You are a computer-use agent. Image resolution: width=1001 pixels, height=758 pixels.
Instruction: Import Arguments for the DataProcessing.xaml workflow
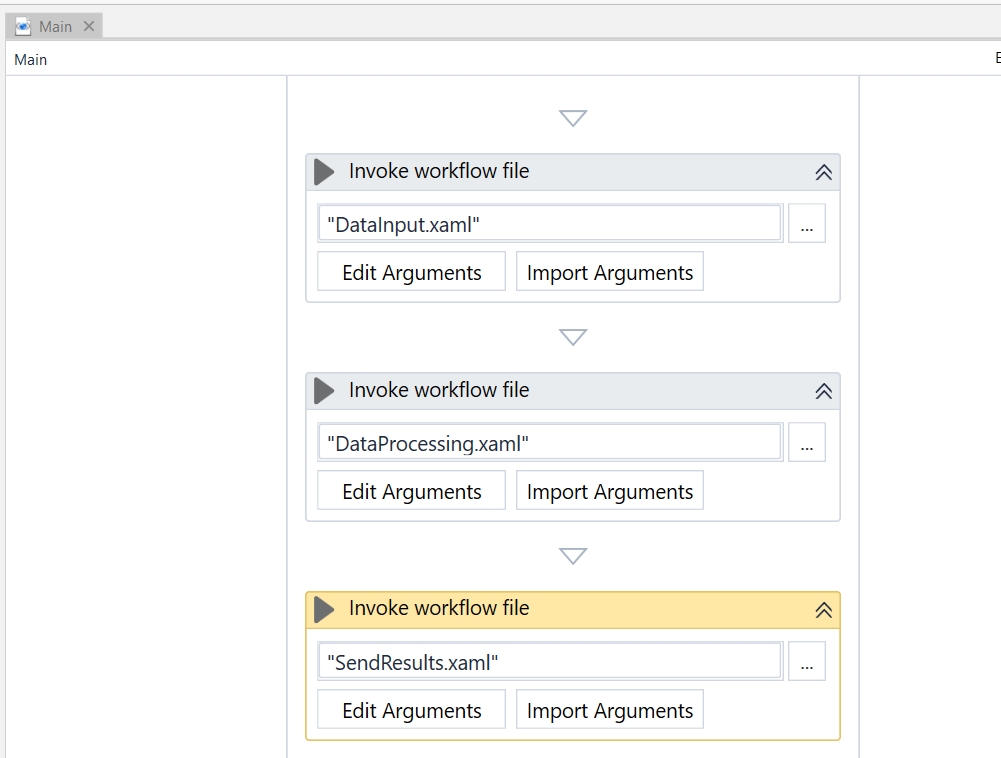click(609, 492)
